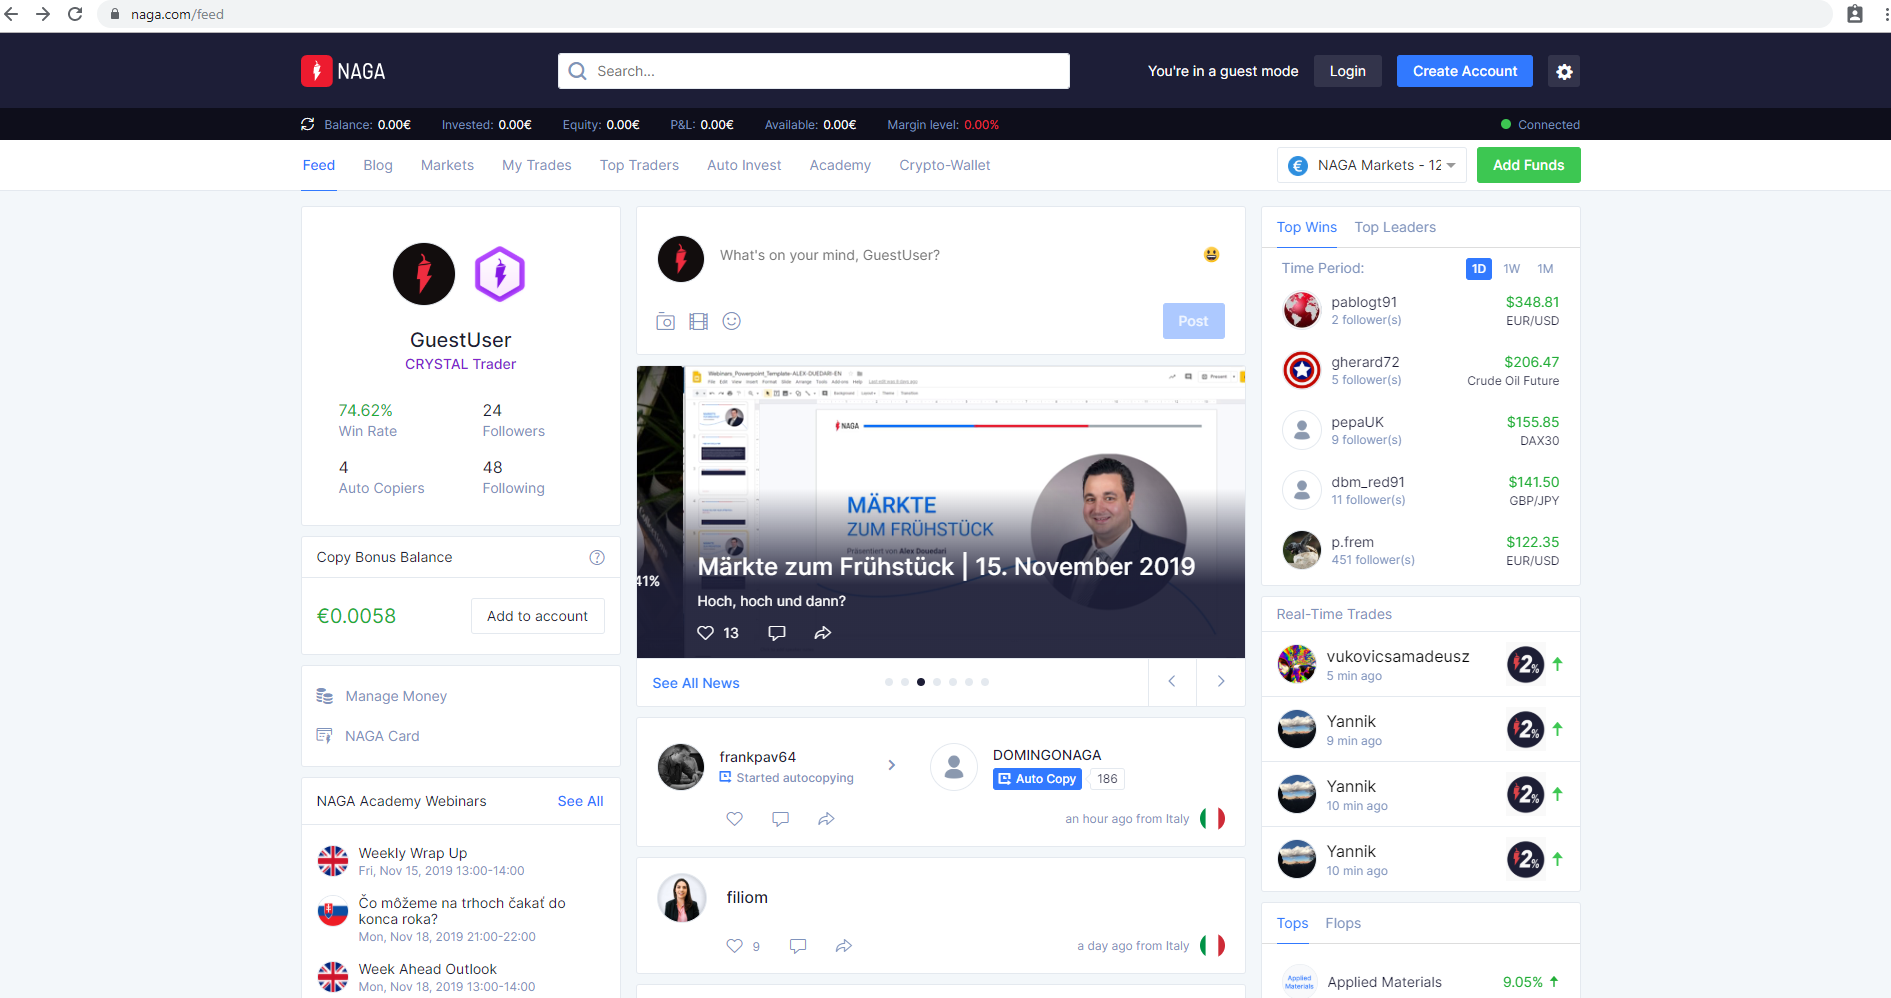The height and width of the screenshot is (998, 1891).
Task: Click the Post button
Action: [1193, 321]
